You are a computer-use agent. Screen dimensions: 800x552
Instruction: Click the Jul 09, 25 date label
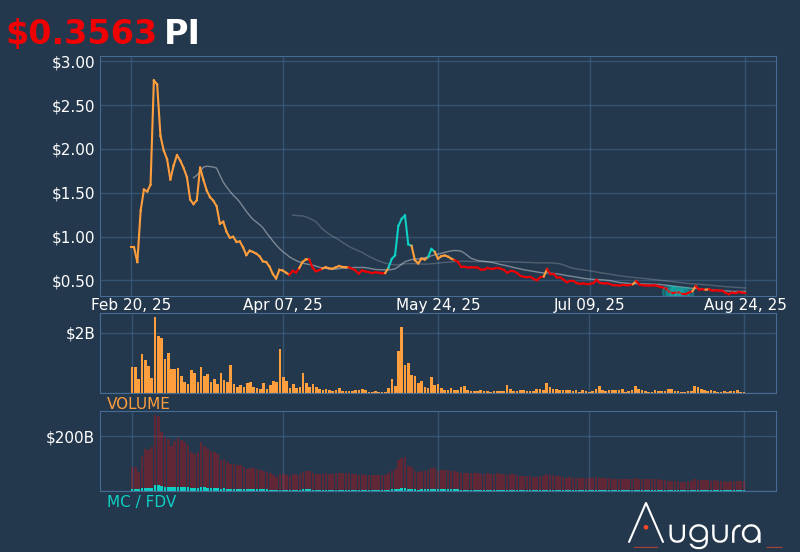tap(589, 305)
